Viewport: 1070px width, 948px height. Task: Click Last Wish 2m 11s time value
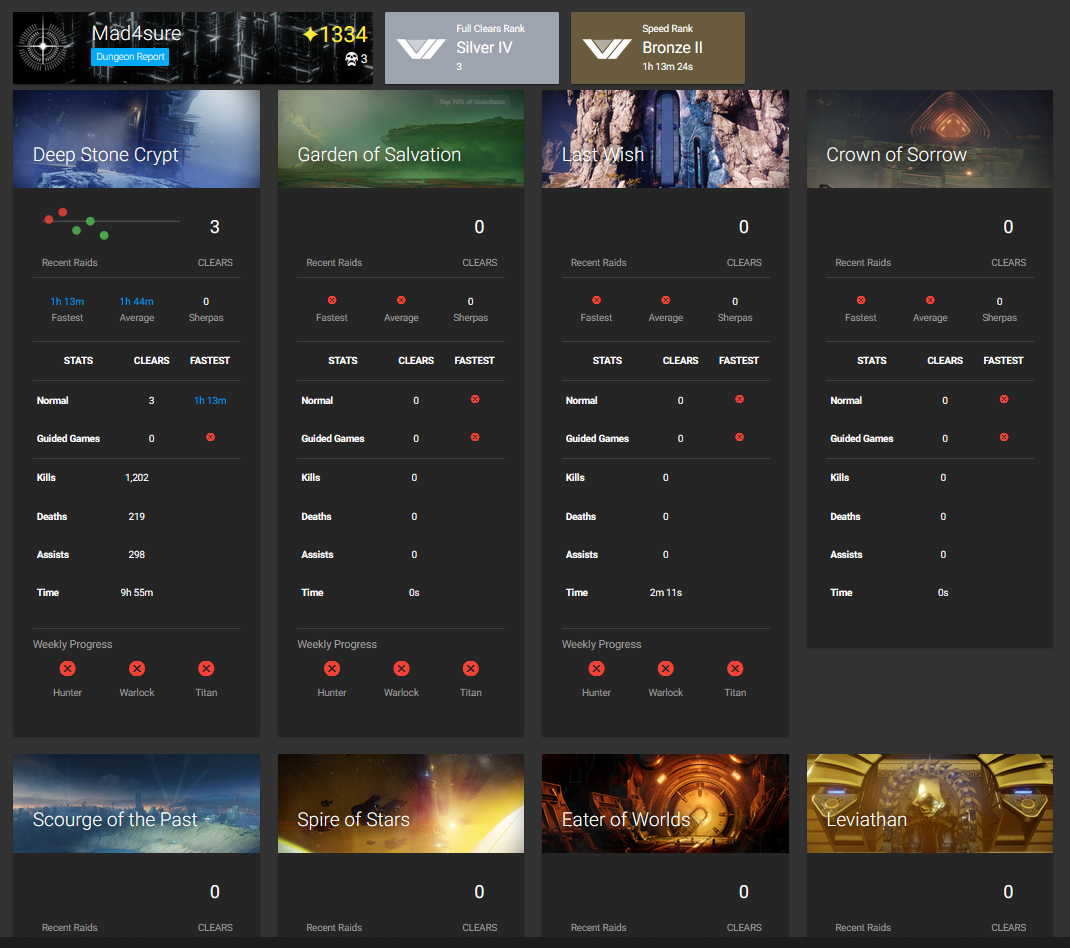(x=665, y=593)
